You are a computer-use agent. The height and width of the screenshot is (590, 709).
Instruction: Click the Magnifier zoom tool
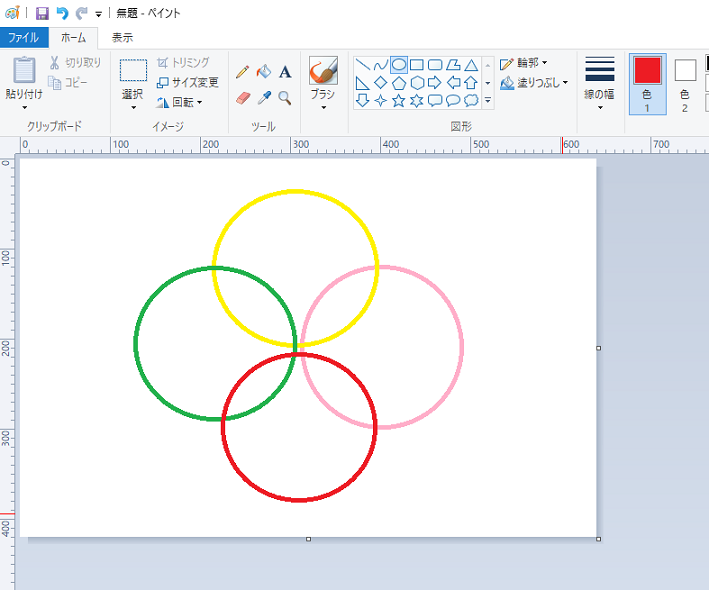pyautogui.click(x=285, y=98)
